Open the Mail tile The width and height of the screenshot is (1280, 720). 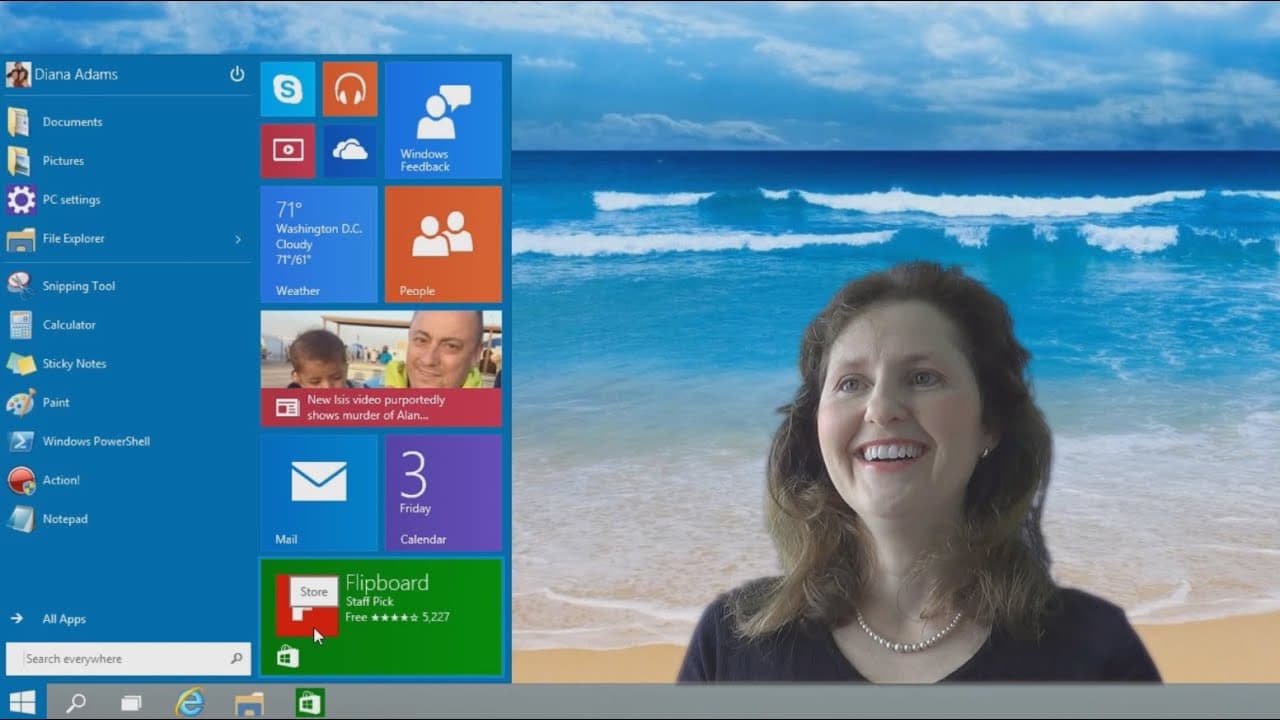tap(319, 493)
